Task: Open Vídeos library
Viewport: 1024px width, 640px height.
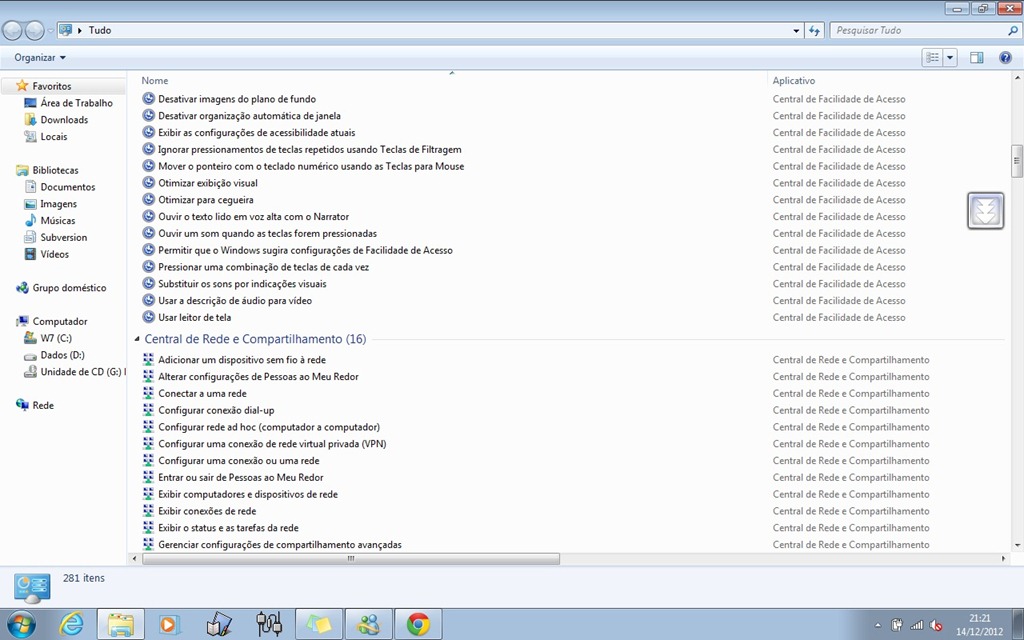Action: tap(54, 254)
